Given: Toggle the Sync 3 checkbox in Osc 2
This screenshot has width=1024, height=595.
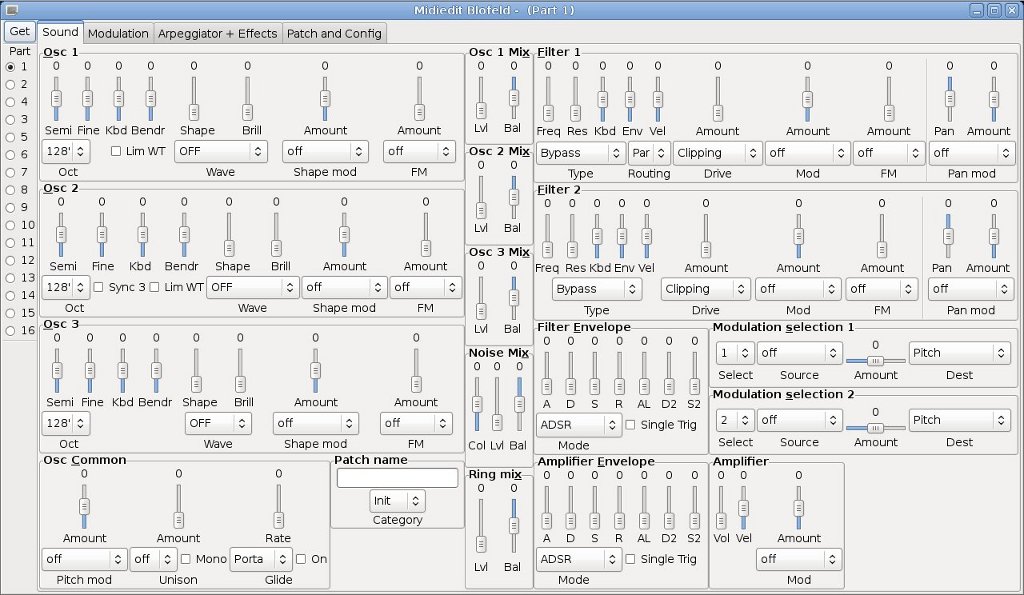Looking at the screenshot, I should 99,287.
